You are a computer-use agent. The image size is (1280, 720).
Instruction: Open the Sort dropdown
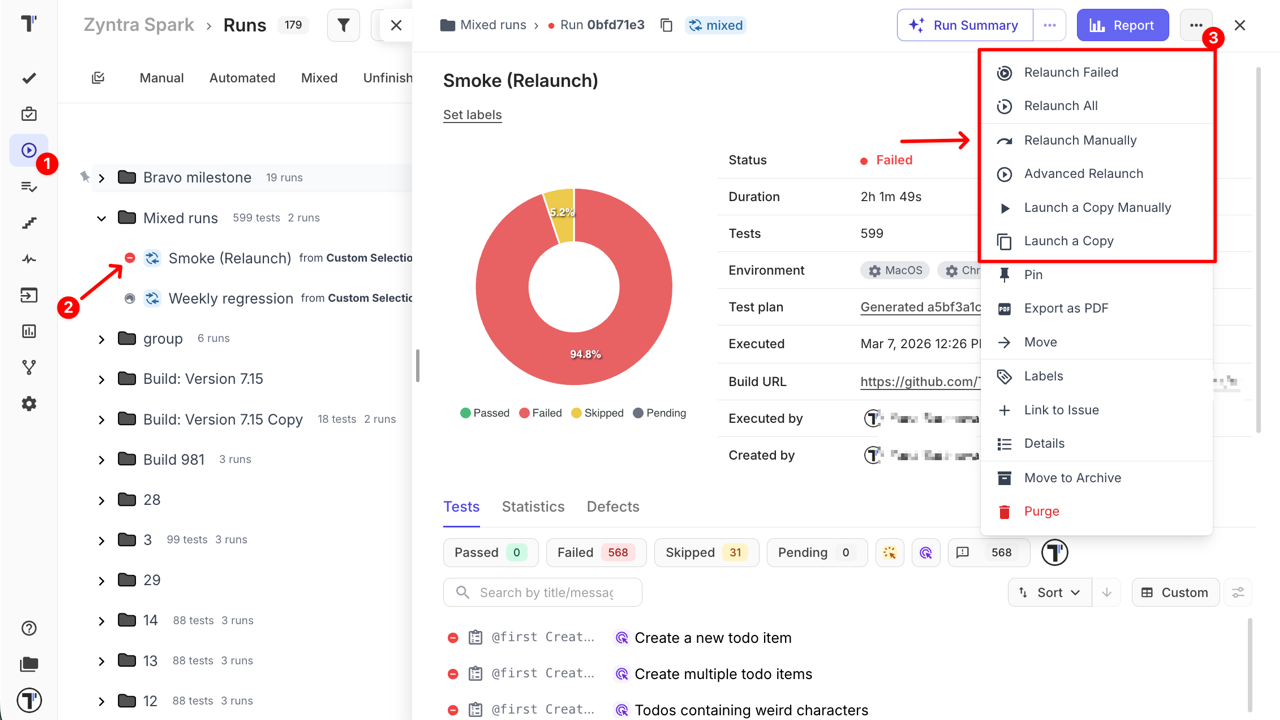[1049, 592]
